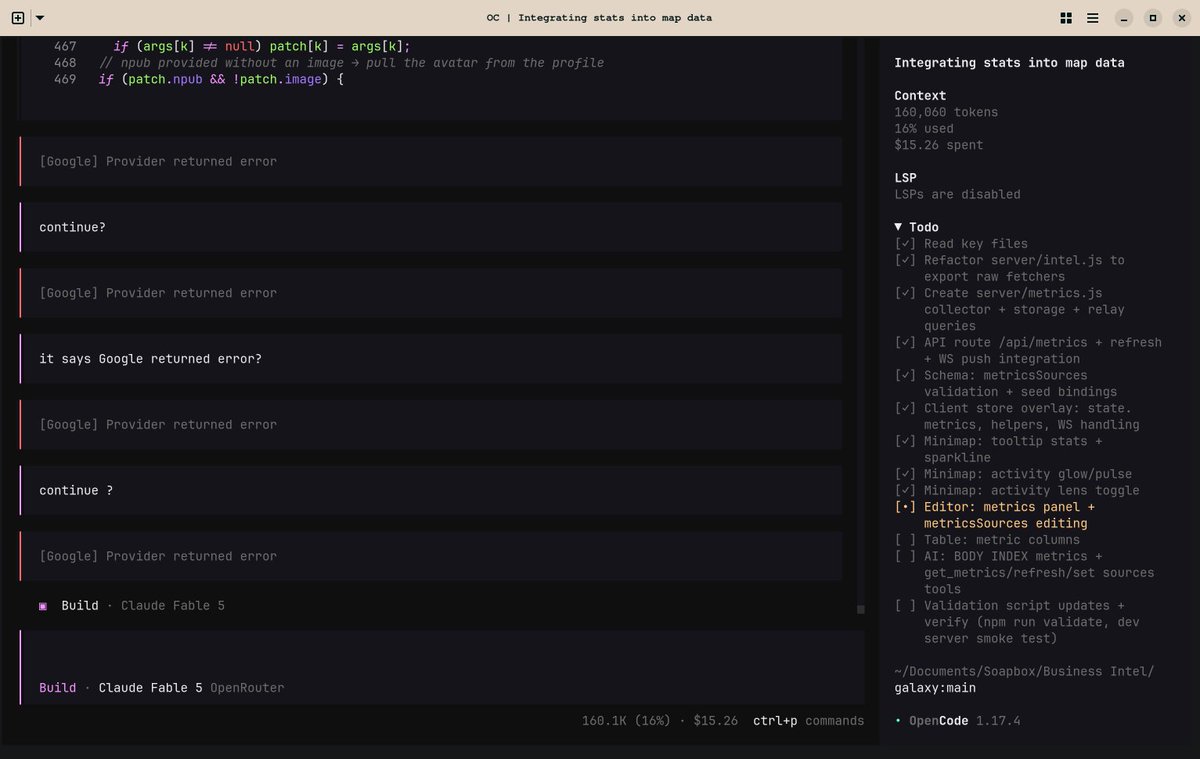Click window title 'OC | Integrating stats into map data'

(x=599, y=18)
